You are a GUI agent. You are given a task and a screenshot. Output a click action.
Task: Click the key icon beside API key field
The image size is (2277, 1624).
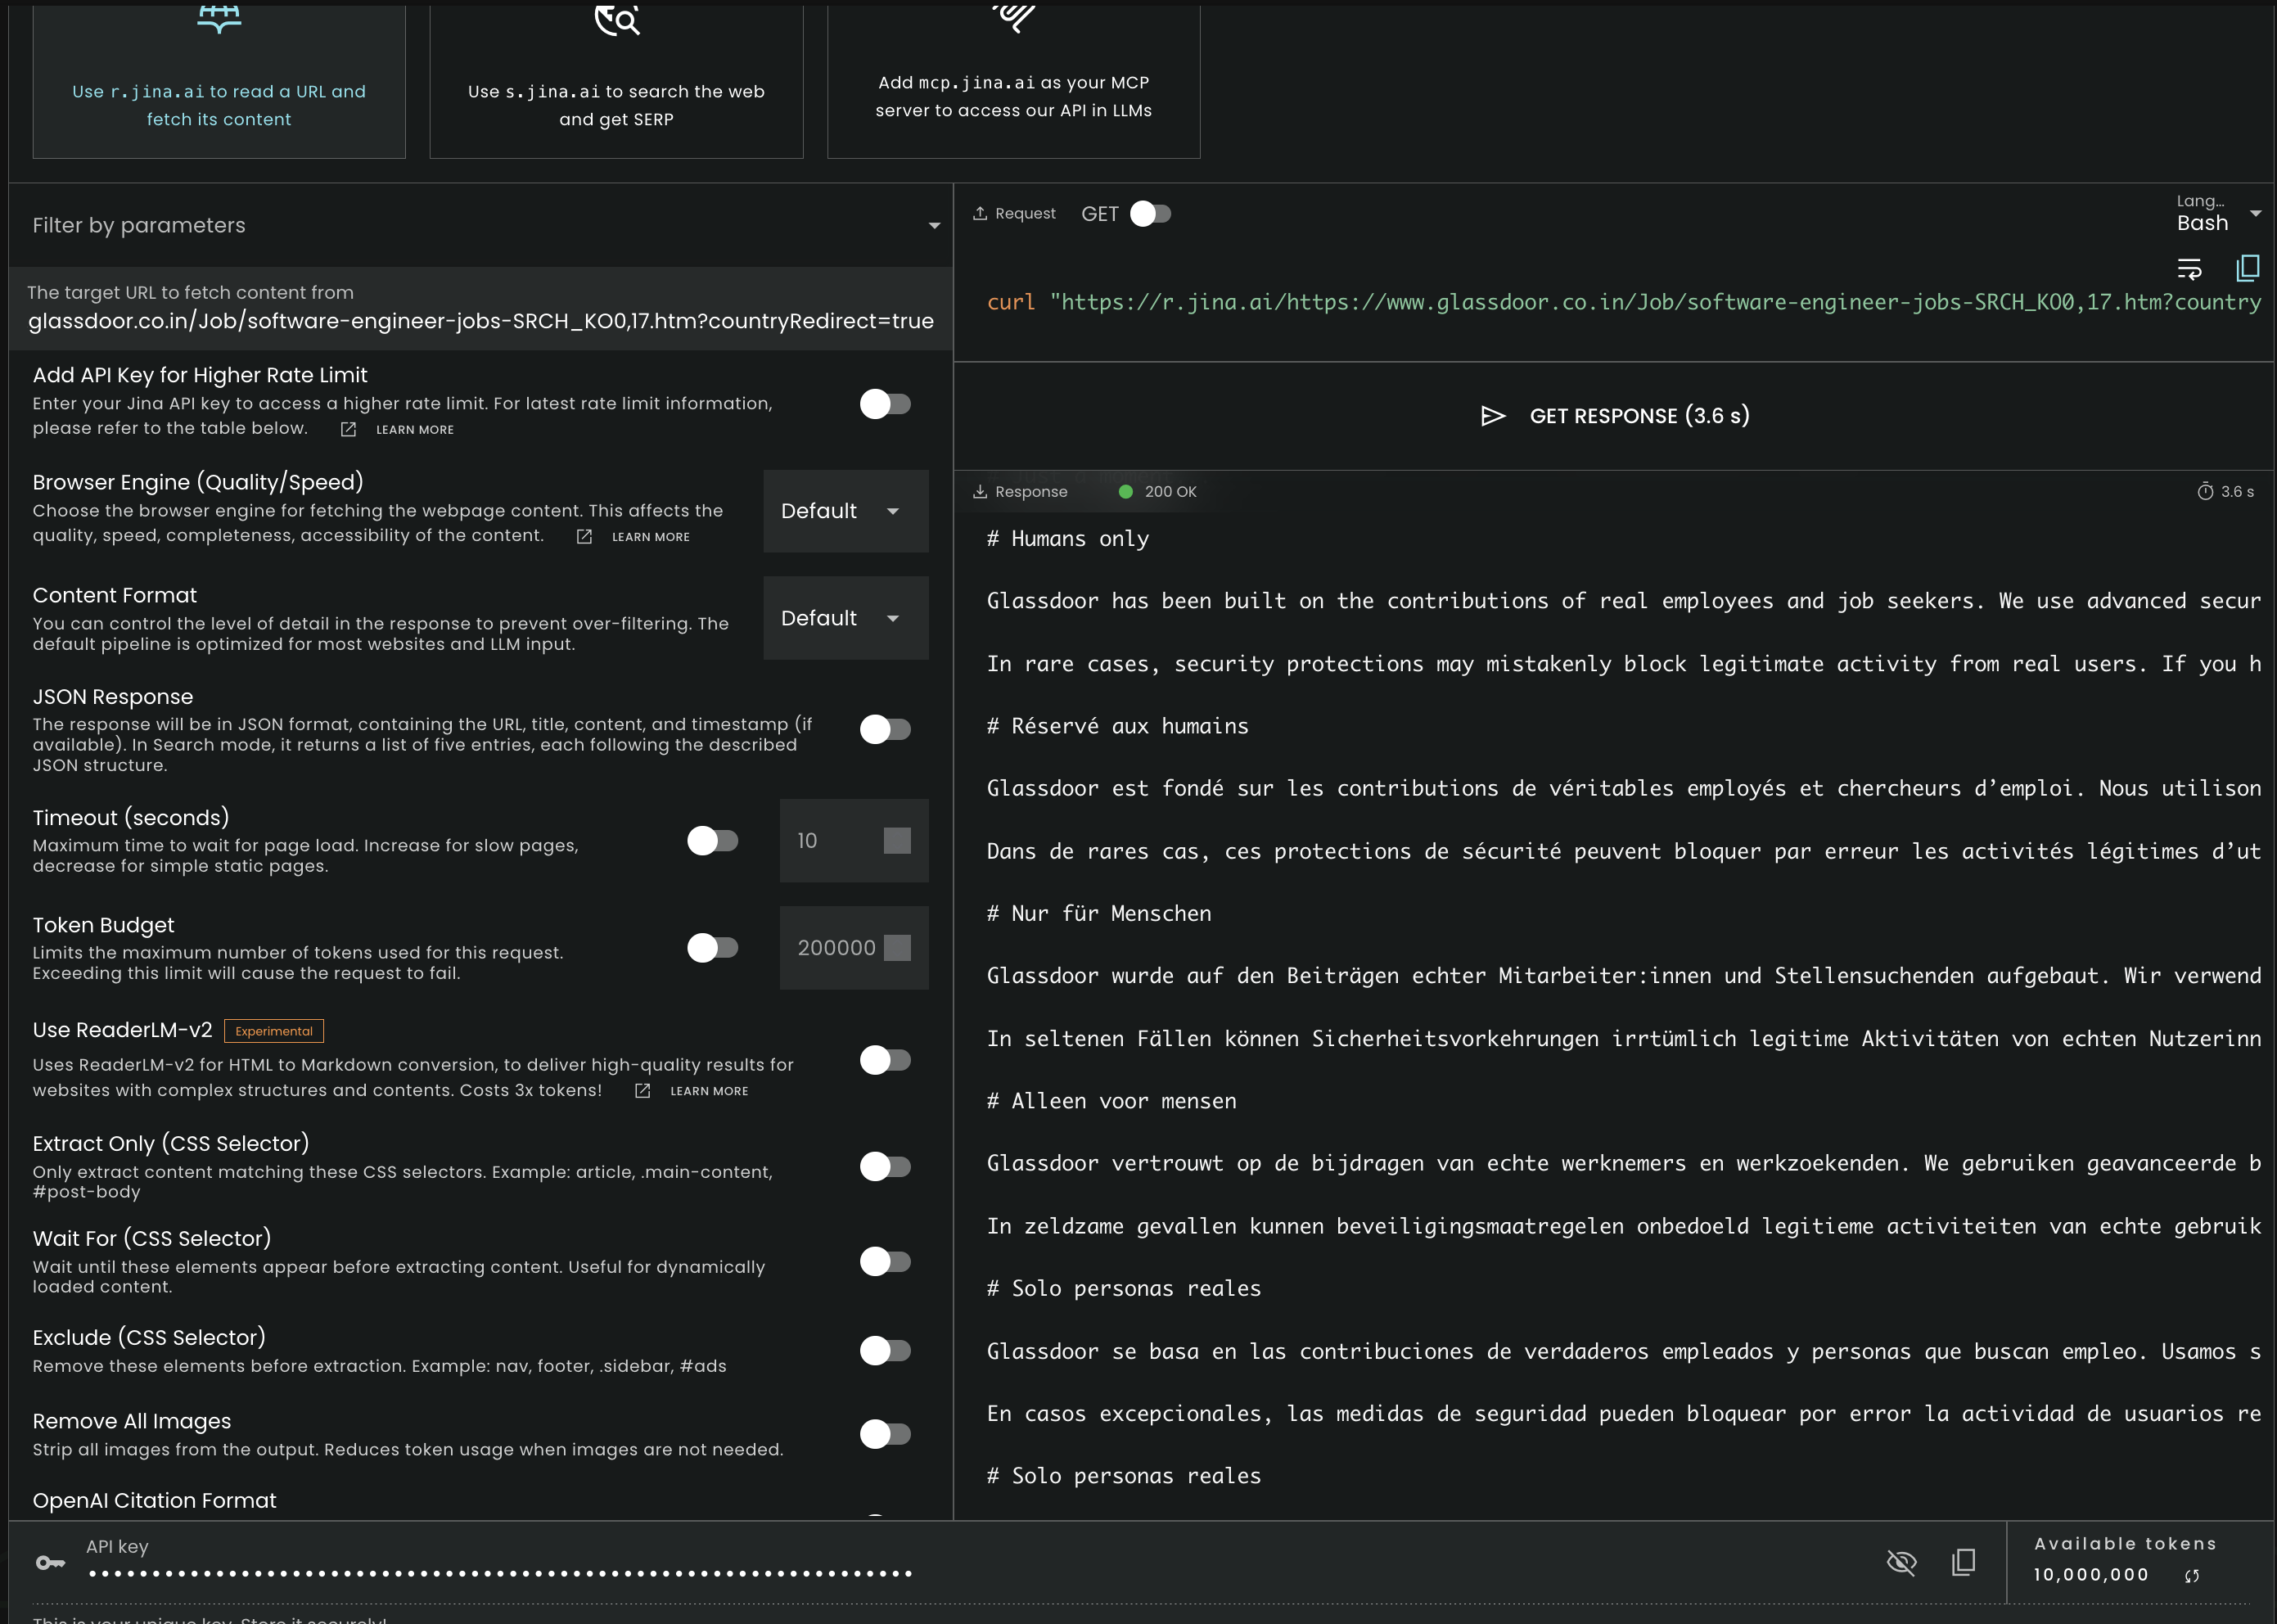50,1562
